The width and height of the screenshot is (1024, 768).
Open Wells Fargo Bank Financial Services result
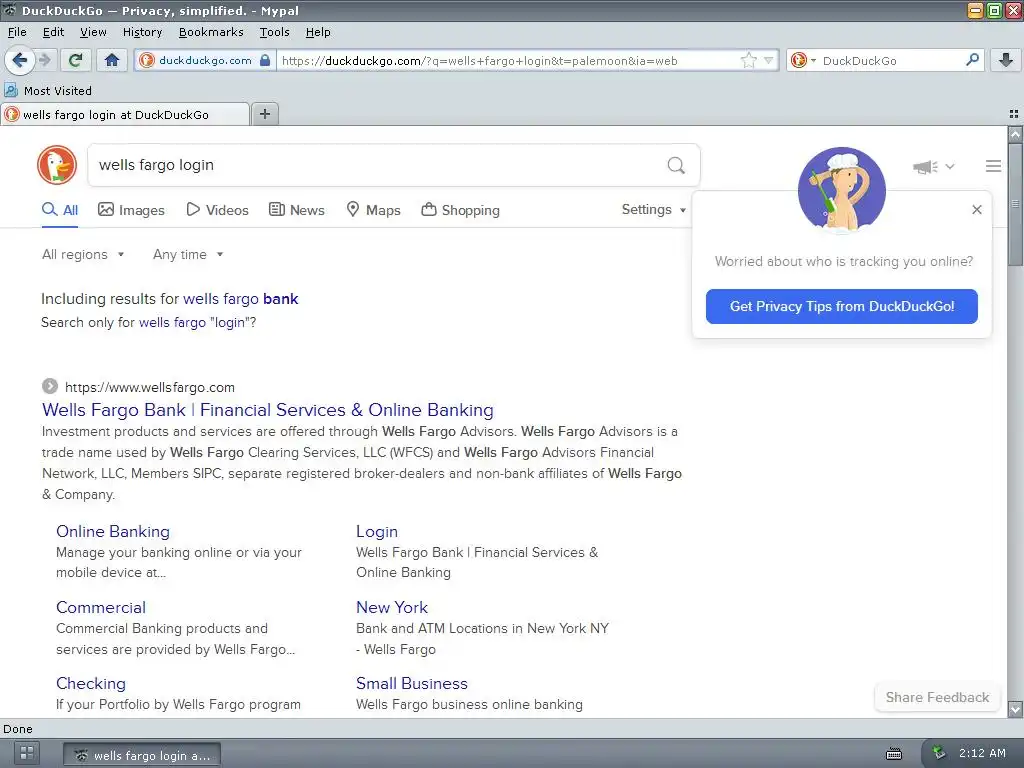click(268, 410)
